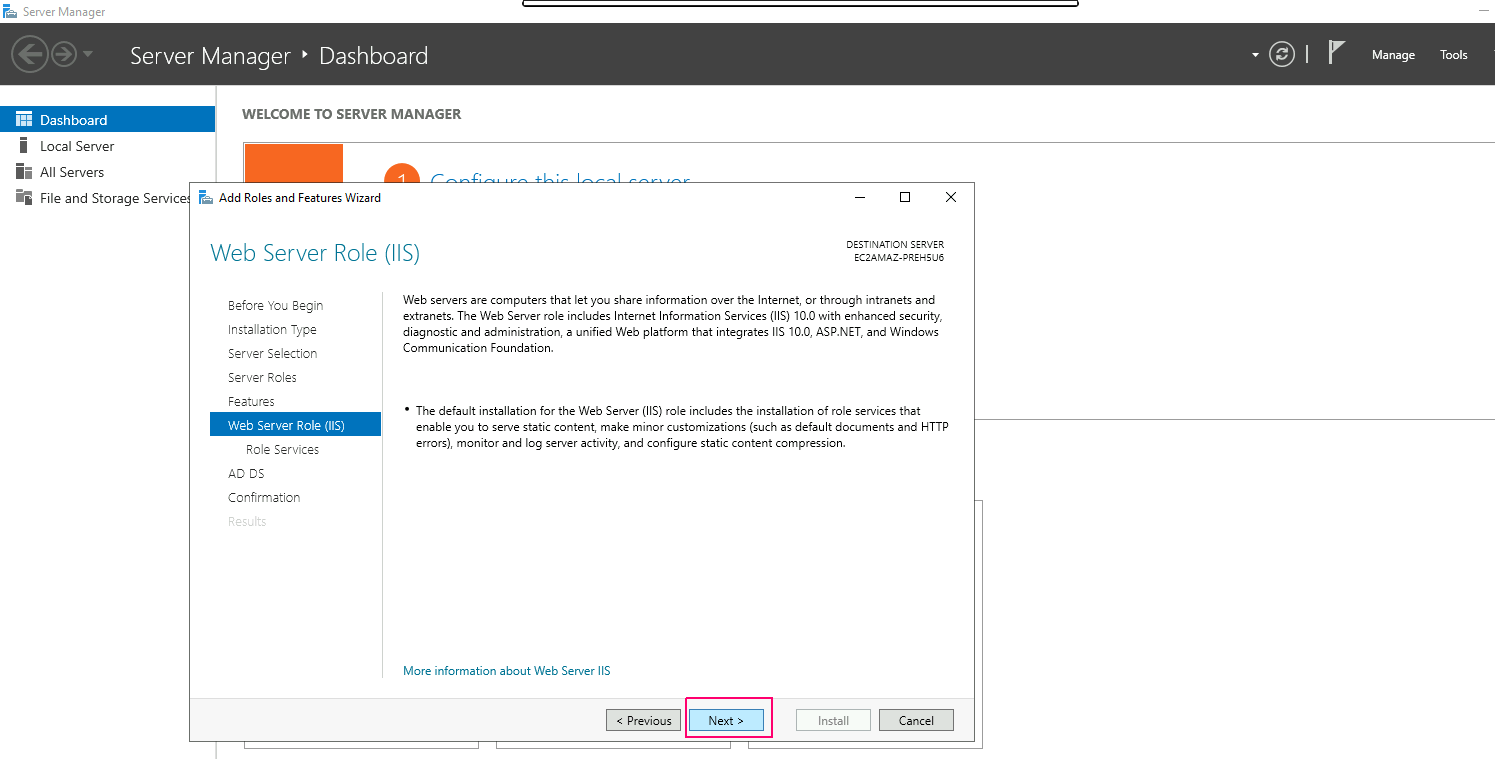This screenshot has width=1495, height=759.
Task: Open the notifications flag icon
Action: pyautogui.click(x=1336, y=52)
